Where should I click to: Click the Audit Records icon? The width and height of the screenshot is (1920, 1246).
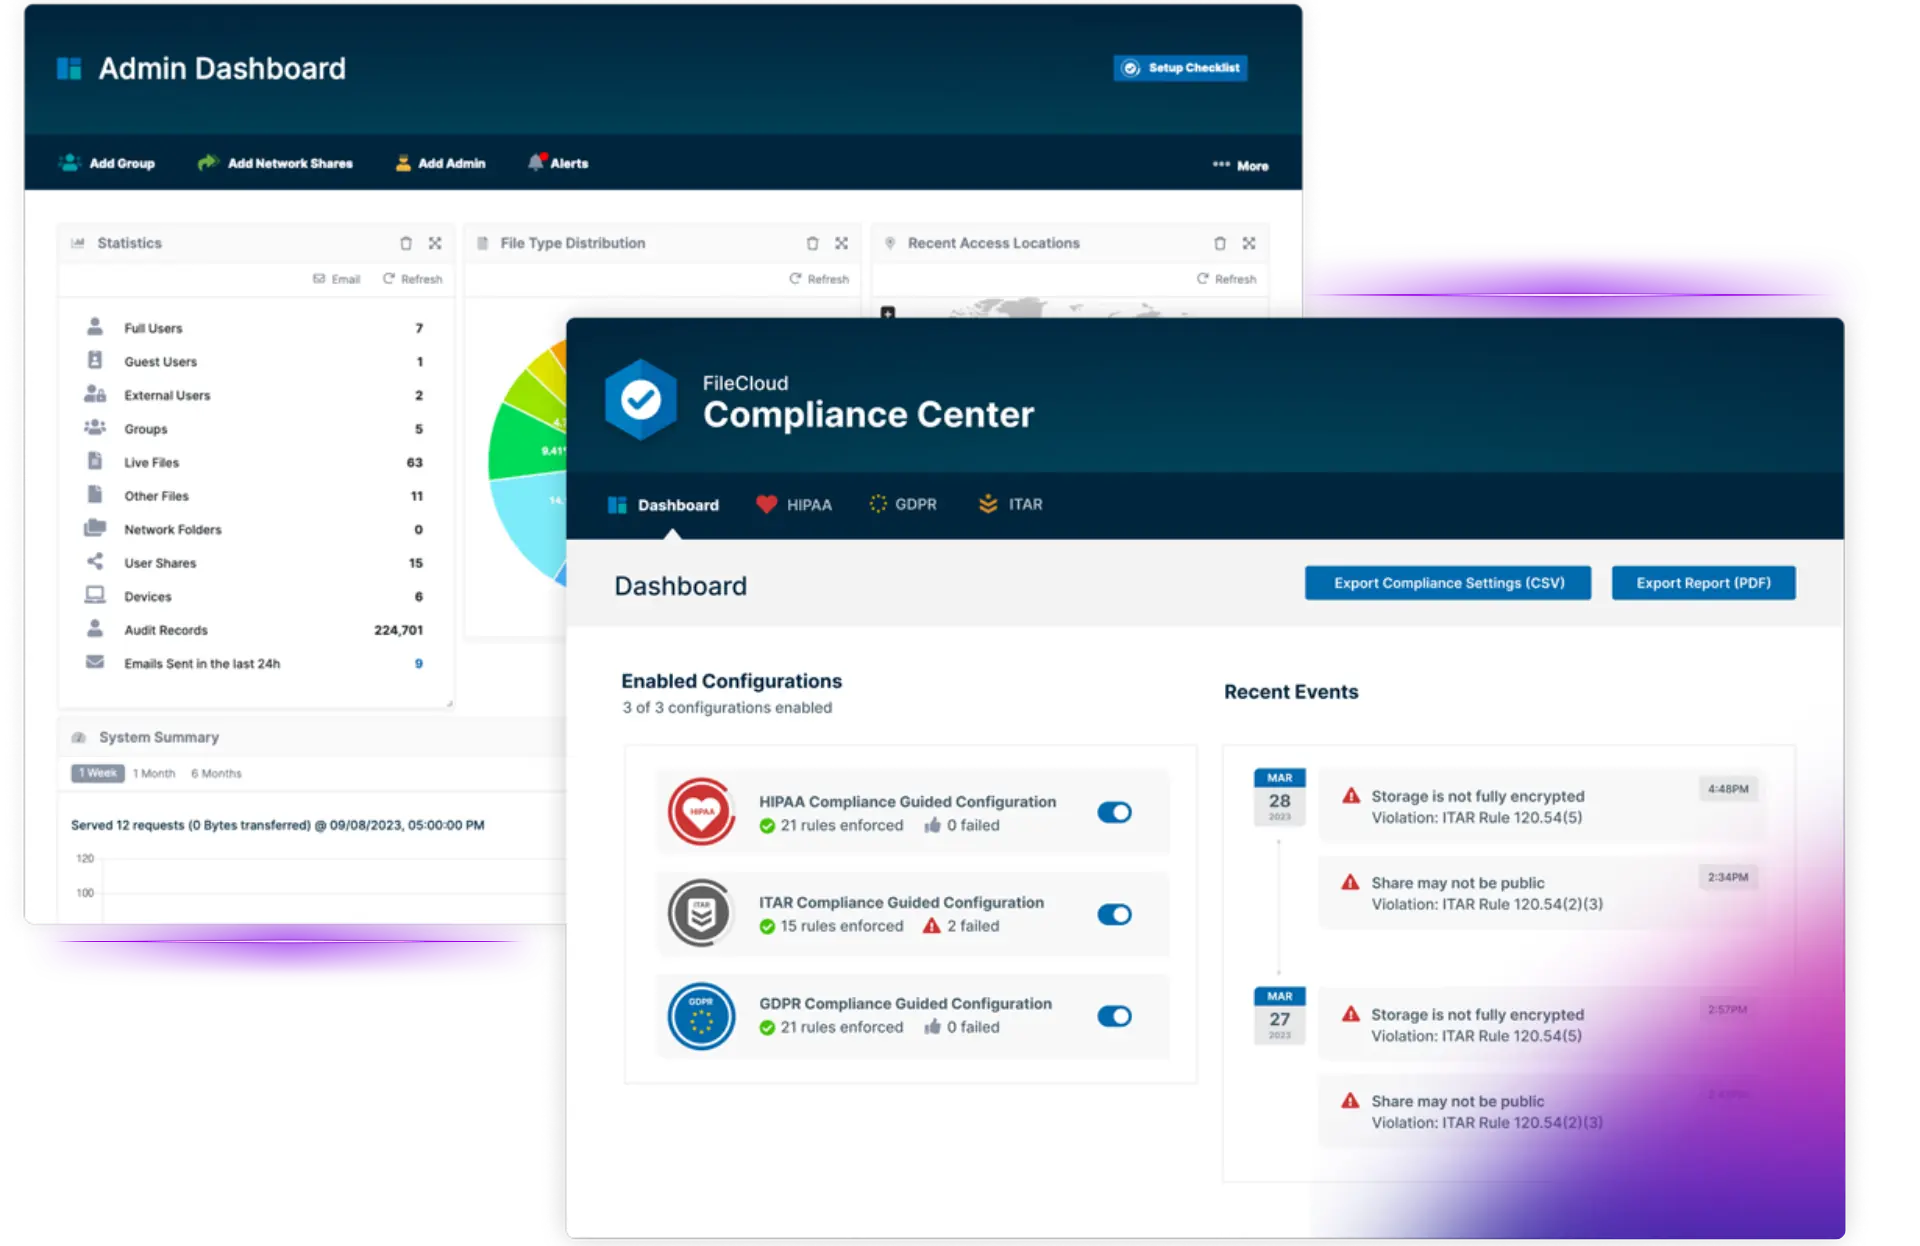click(x=95, y=629)
